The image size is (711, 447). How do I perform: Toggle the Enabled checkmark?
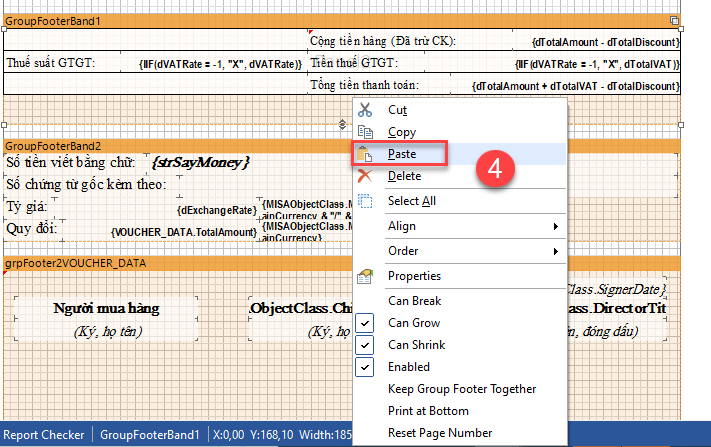(365, 367)
